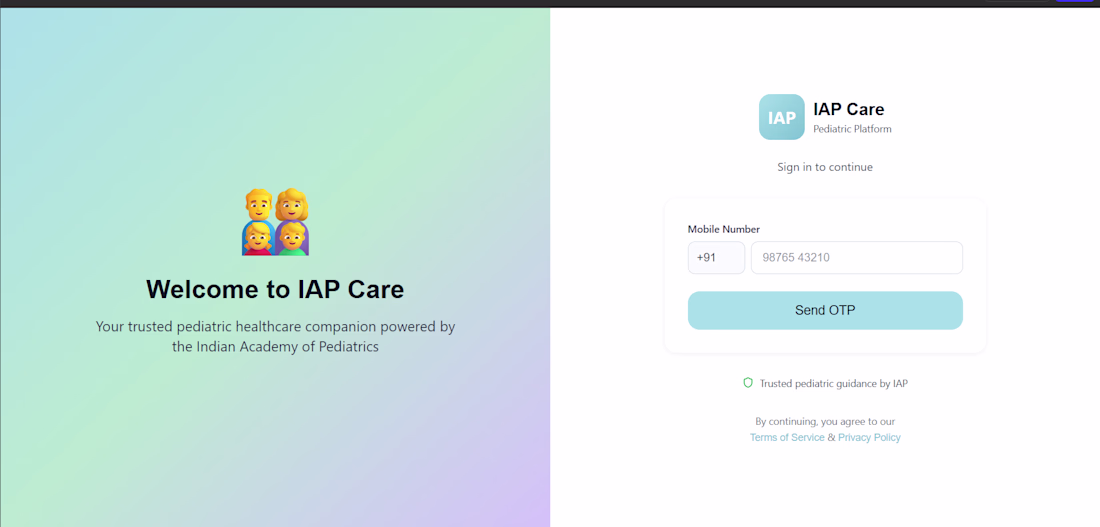
Task: Click the By continuing, you agree text
Action: [825, 421]
